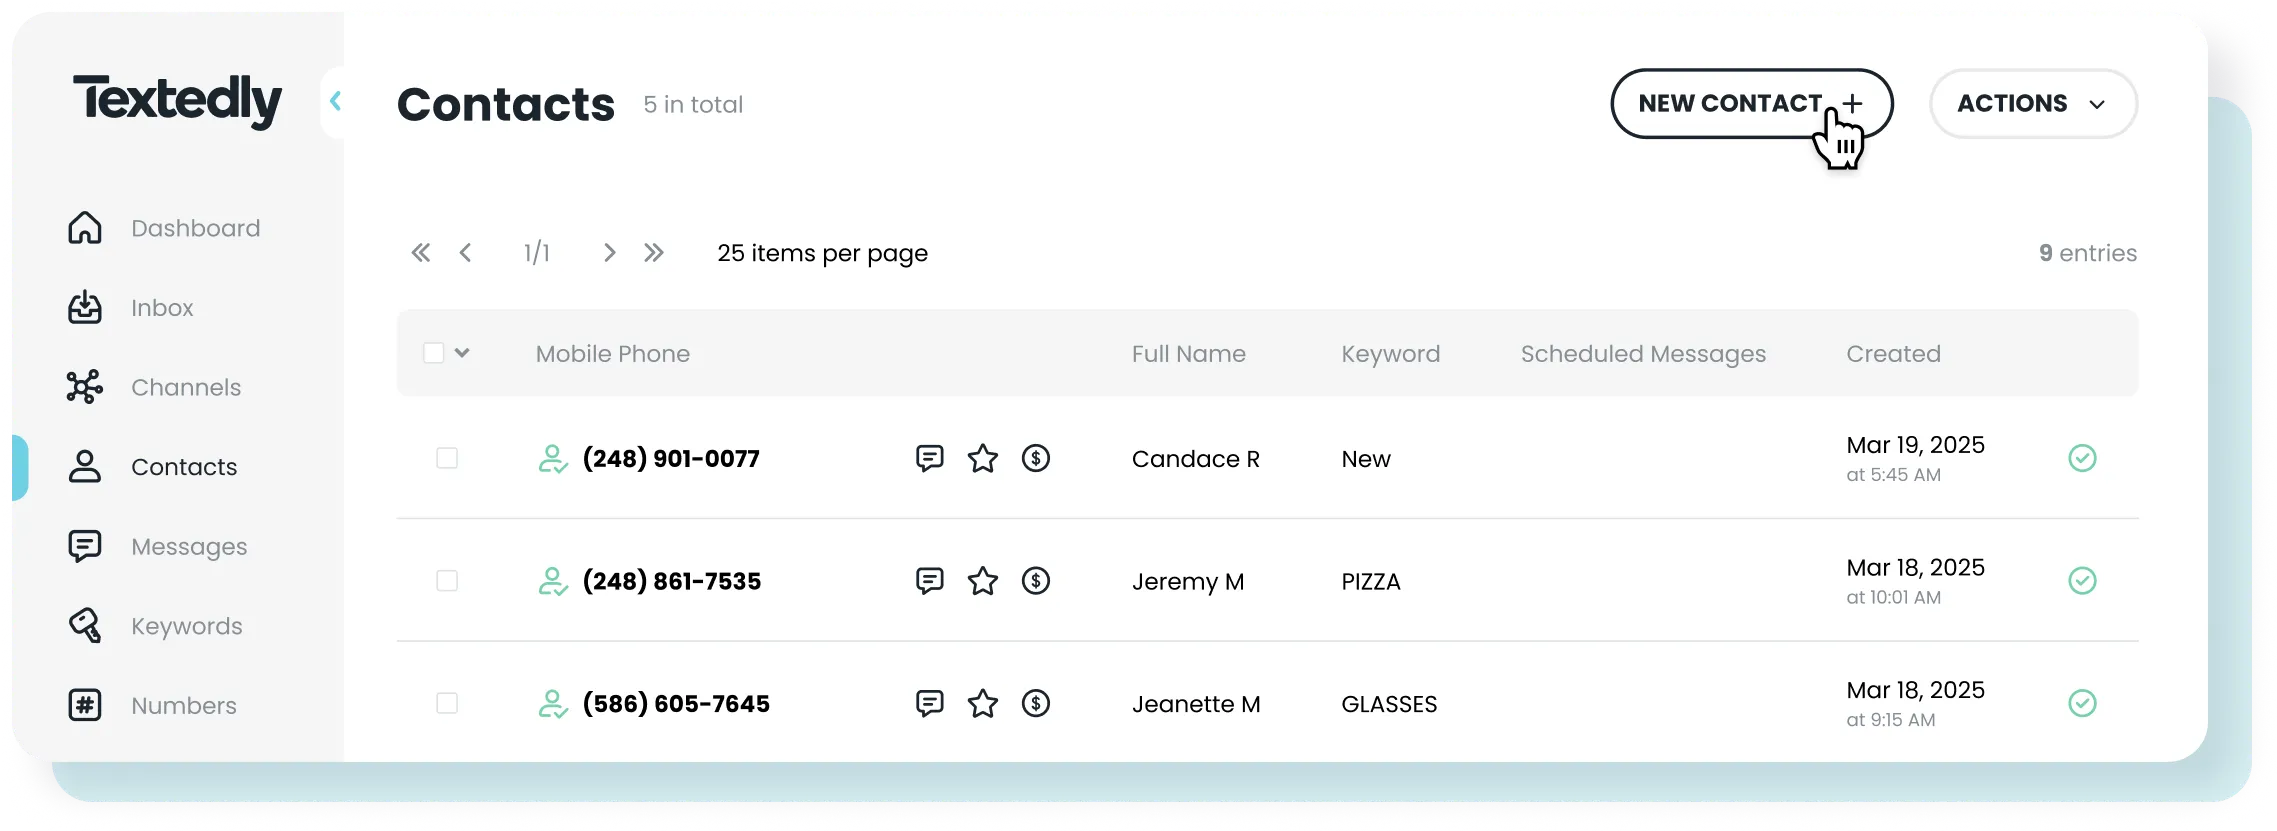Viewport: 2277px width, 831px height.
Task: Sort by Created column header
Action: click(1893, 354)
